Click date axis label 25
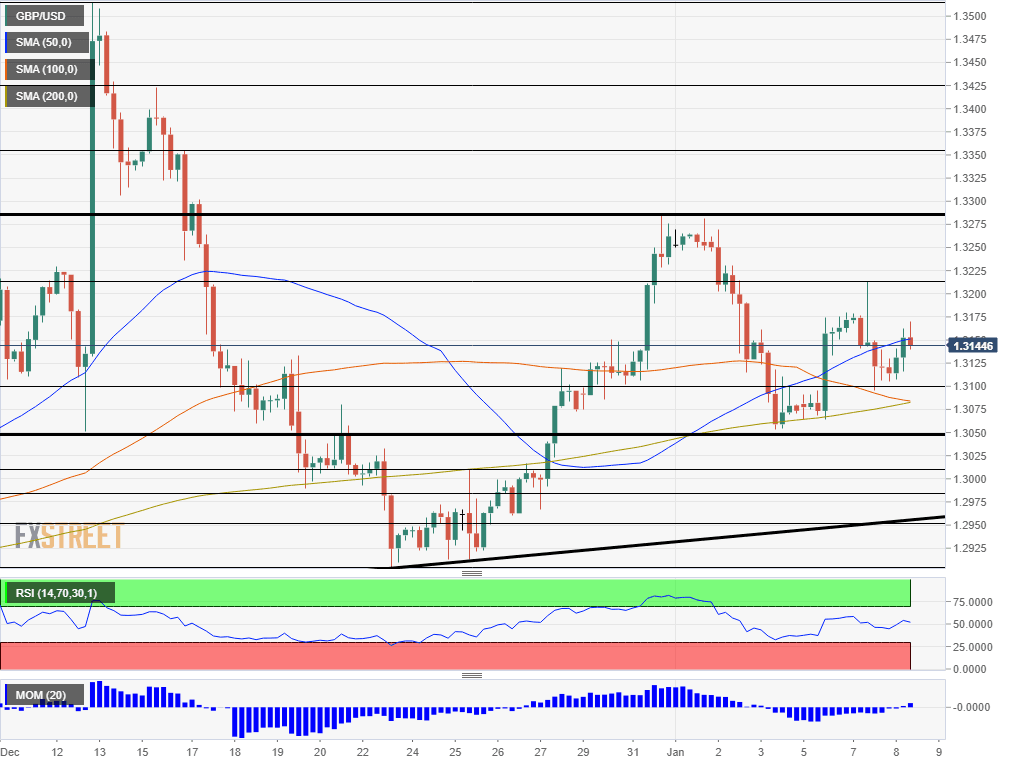 point(455,752)
